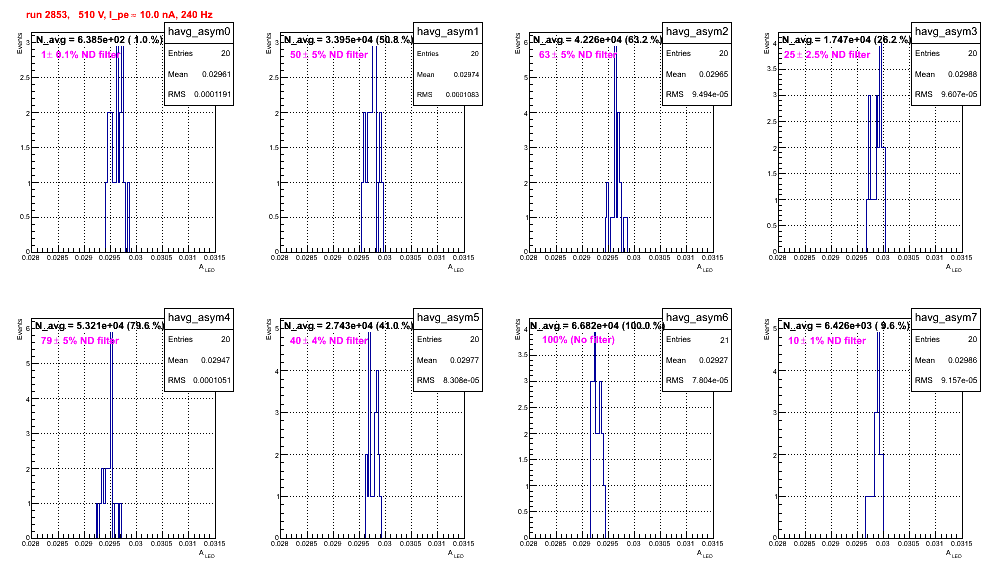Click RMS 9.494e-05 in havg_asym2 stats

pyautogui.click(x=697, y=94)
